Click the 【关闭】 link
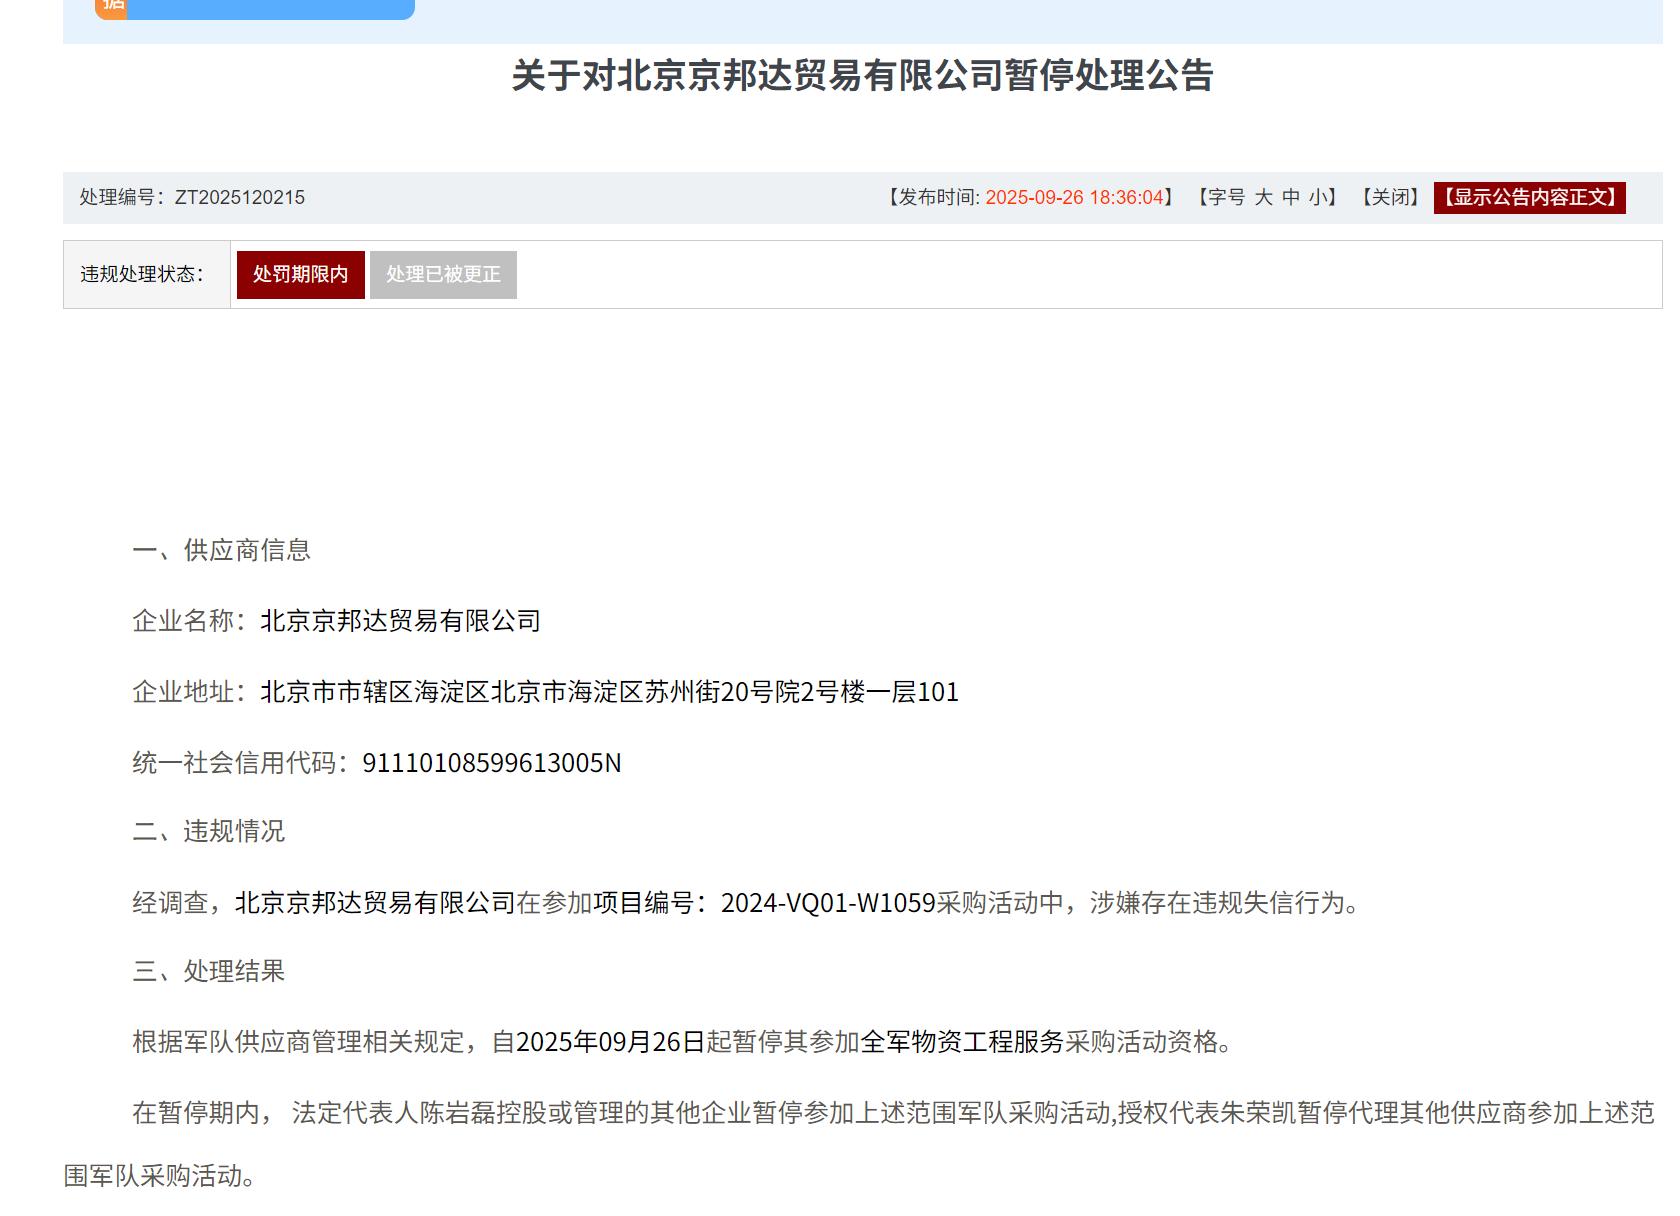1680x1216 pixels. (x=1390, y=197)
